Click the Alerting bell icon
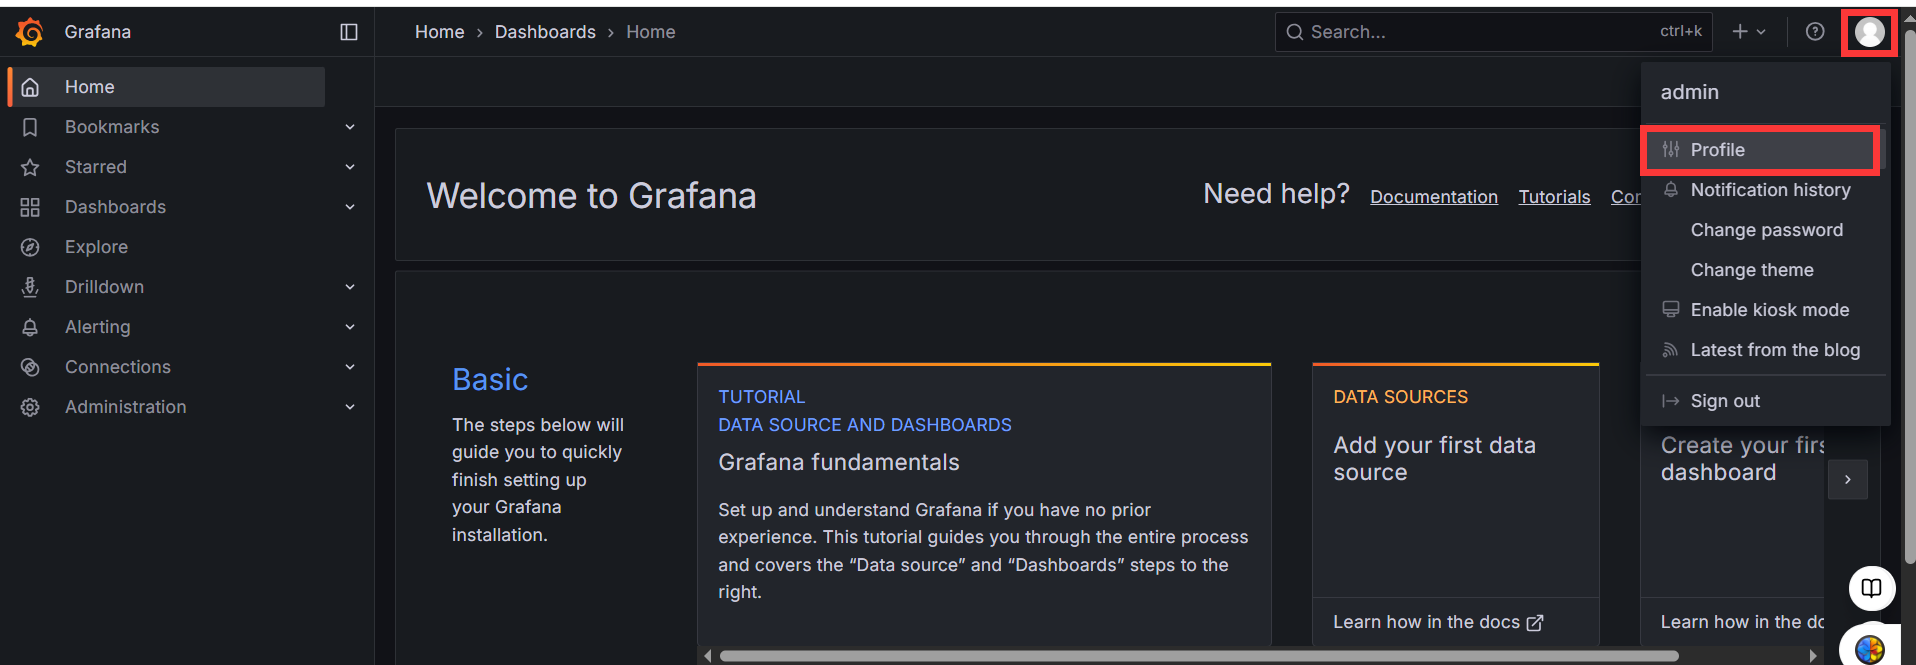This screenshot has width=1916, height=665. point(30,327)
